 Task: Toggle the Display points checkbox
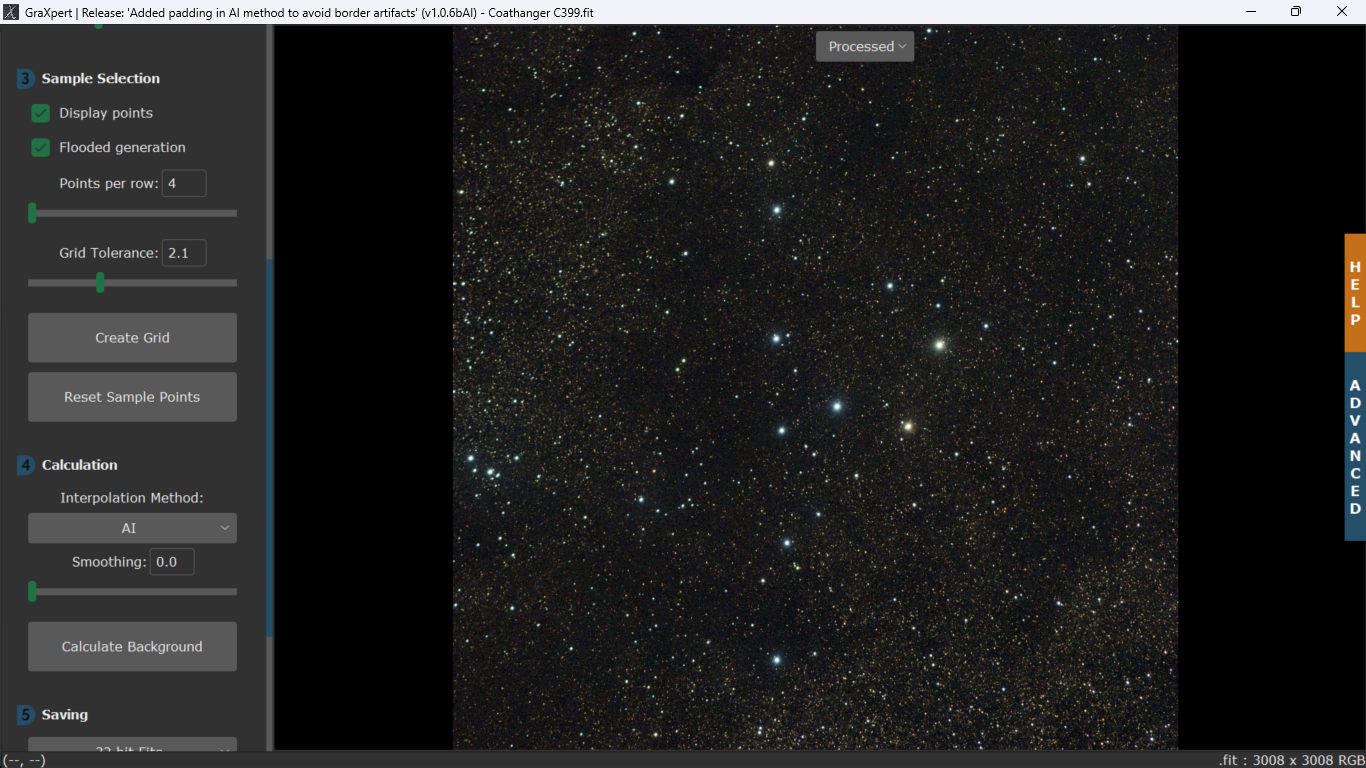(x=41, y=113)
